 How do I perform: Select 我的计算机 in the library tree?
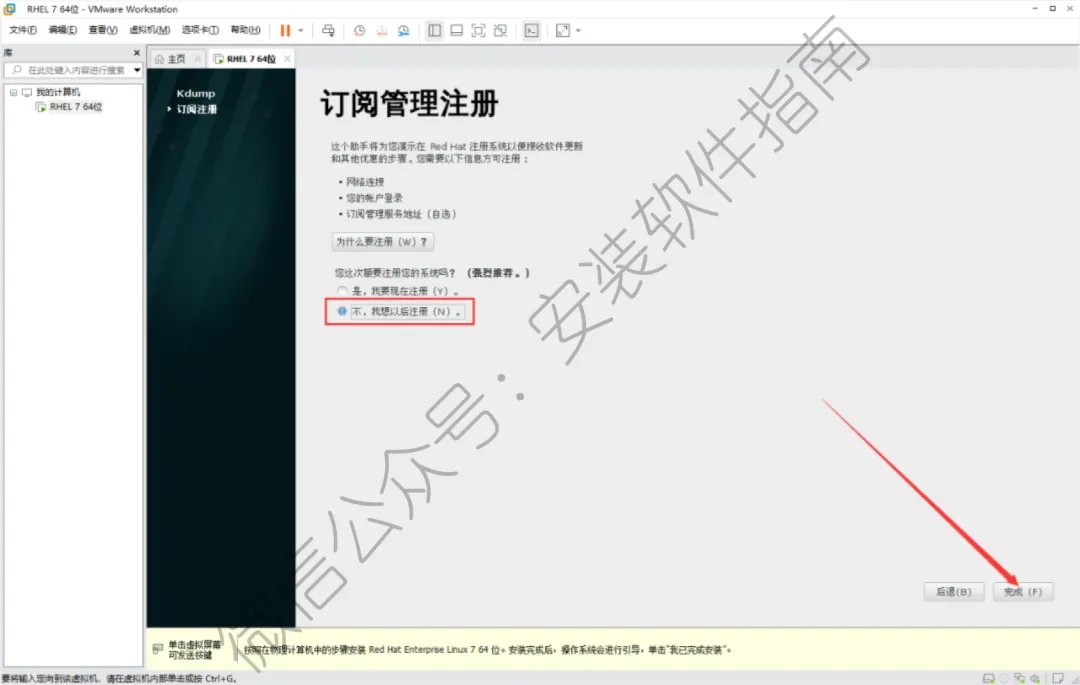[x=58, y=92]
